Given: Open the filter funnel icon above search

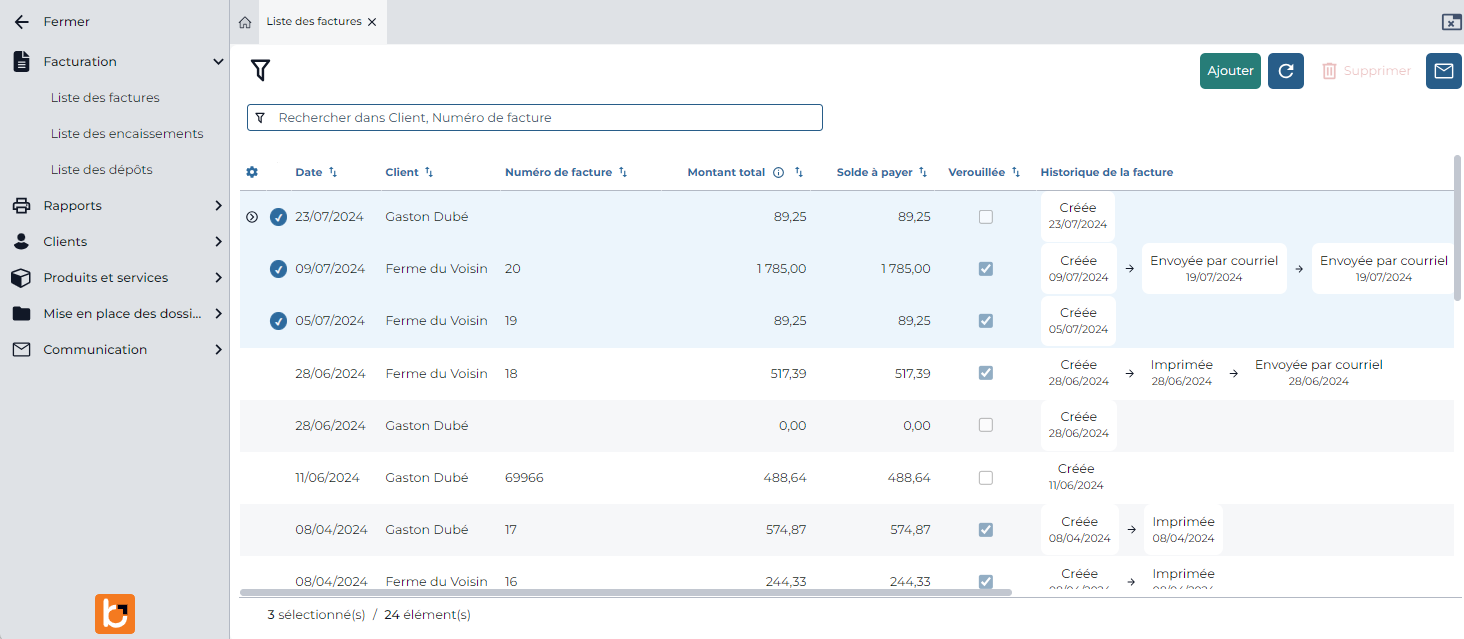Looking at the screenshot, I should click(x=260, y=70).
